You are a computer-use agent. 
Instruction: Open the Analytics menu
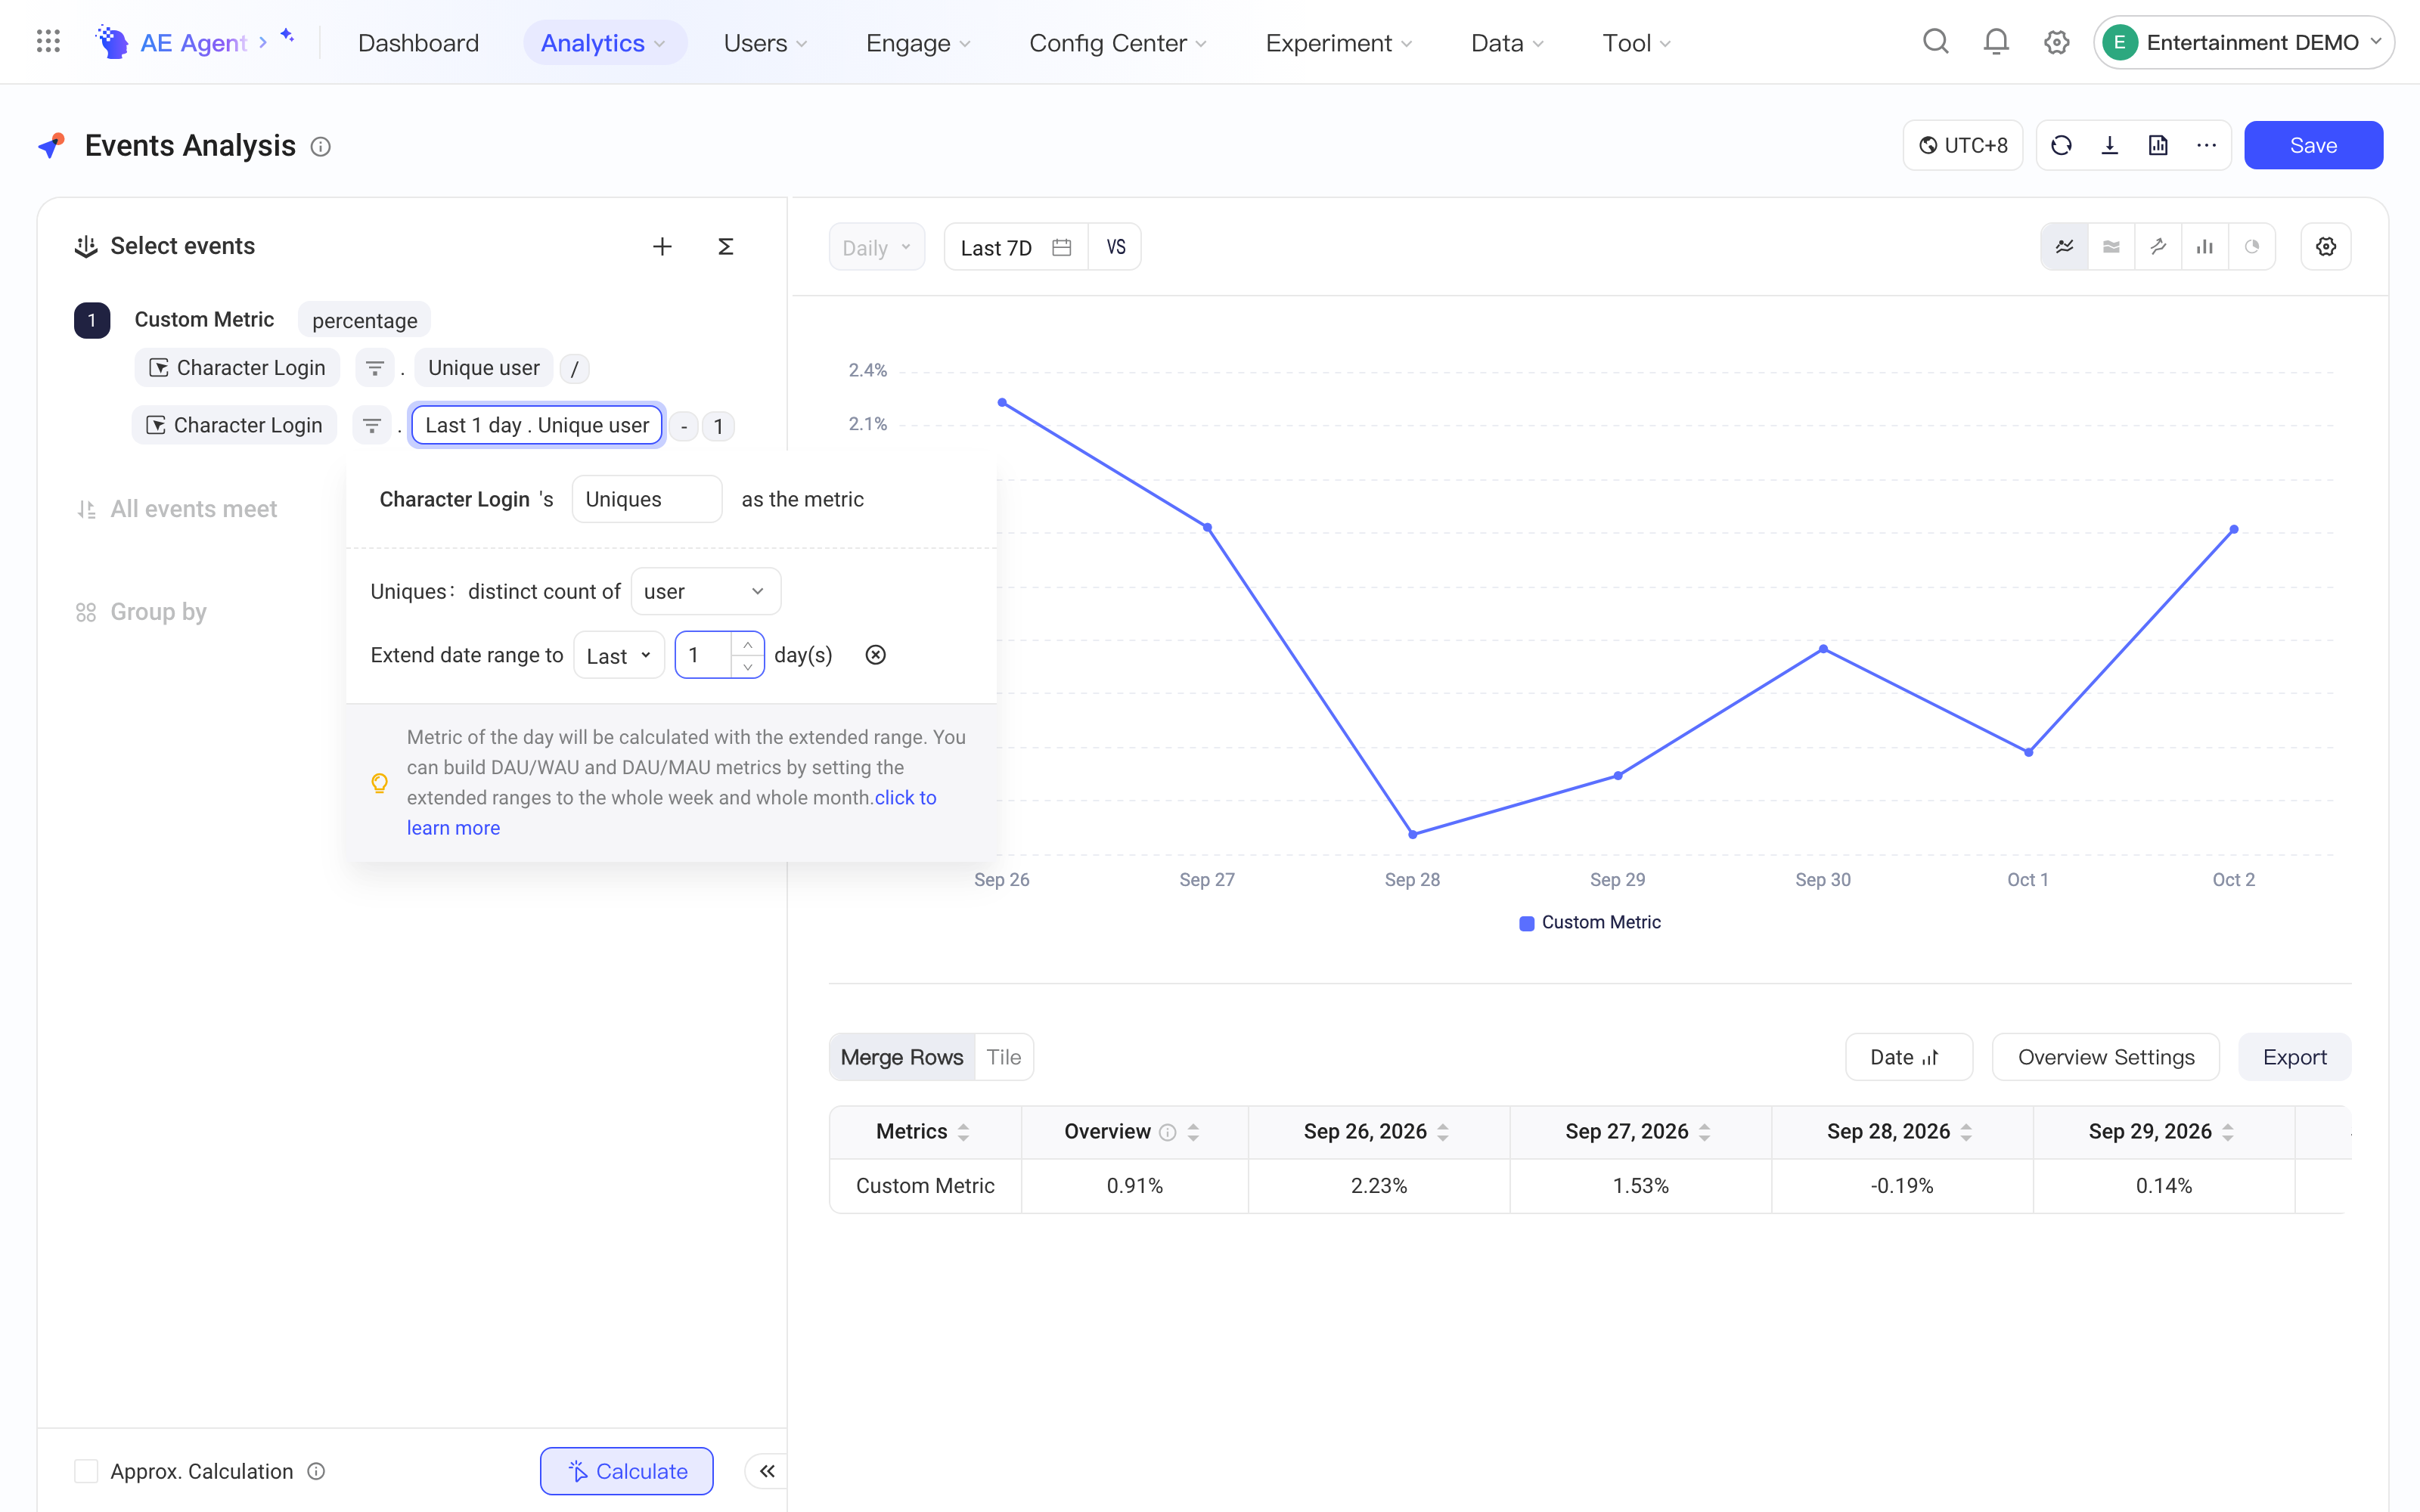pyautogui.click(x=604, y=43)
